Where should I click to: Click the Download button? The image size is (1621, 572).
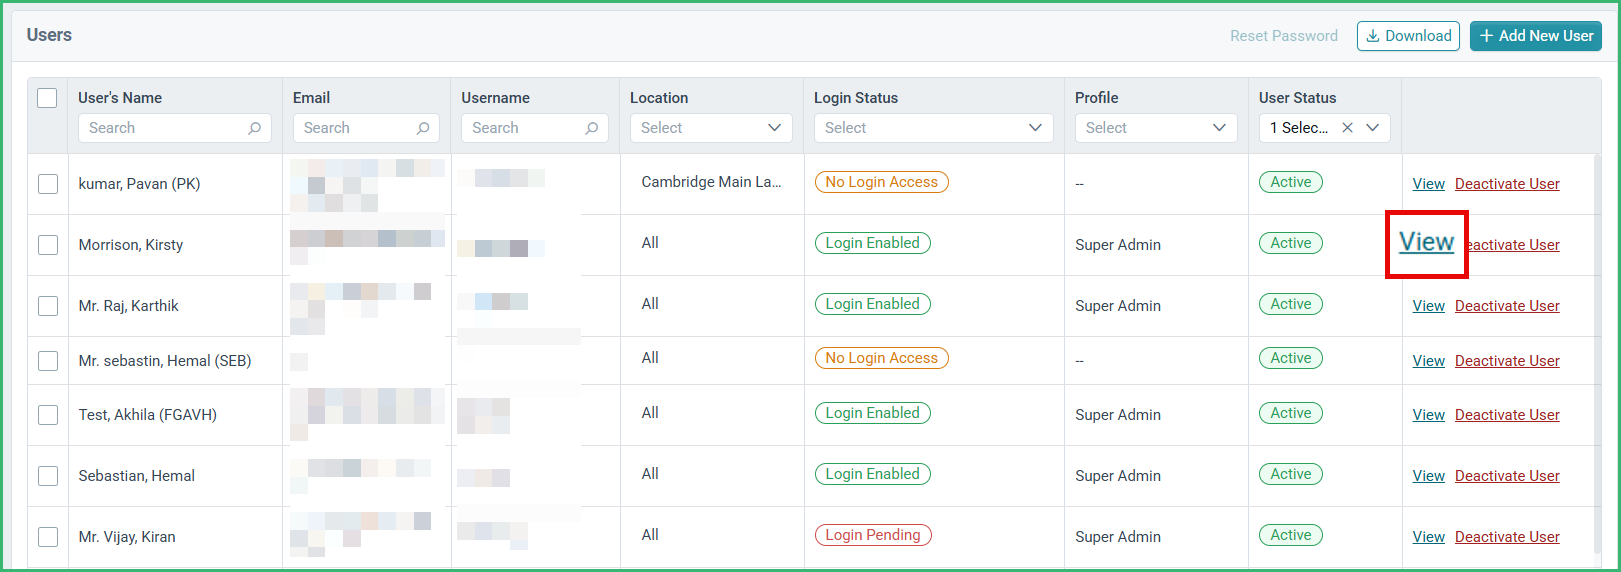(x=1408, y=36)
